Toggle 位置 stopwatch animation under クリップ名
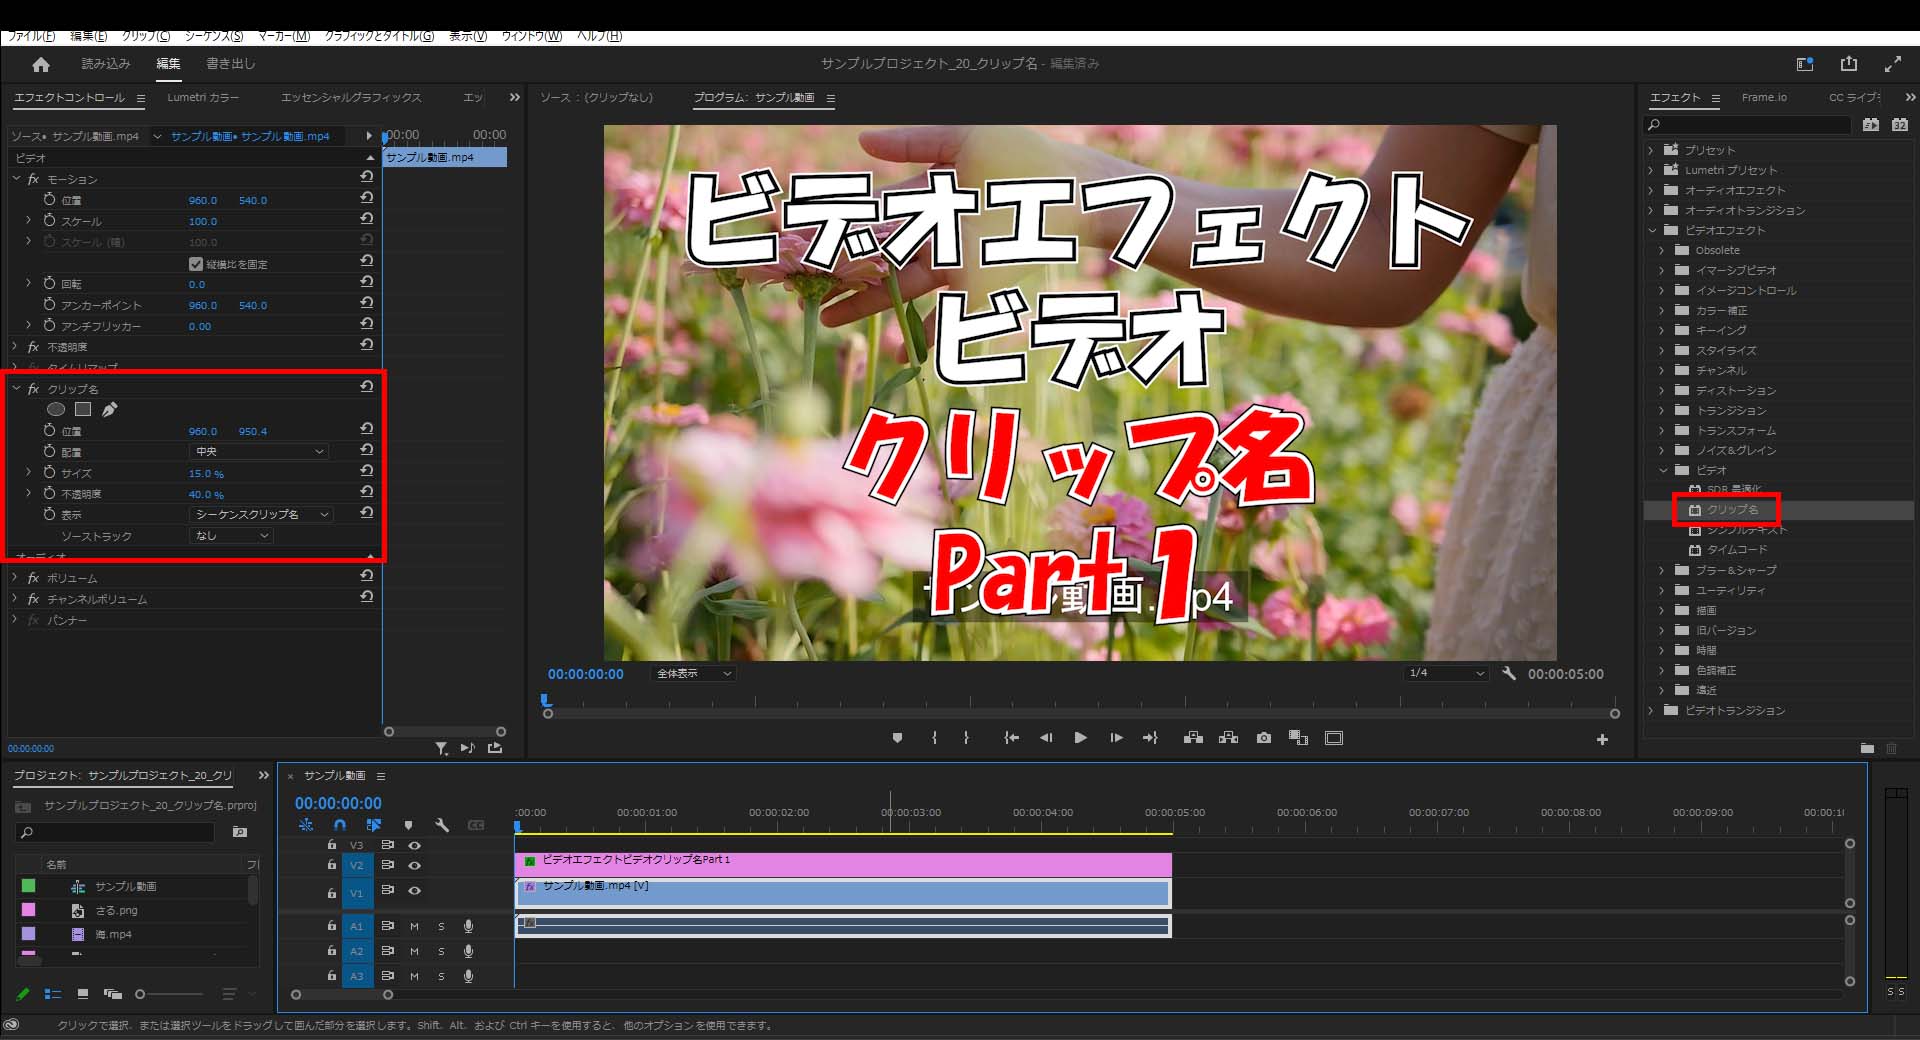Image resolution: width=1920 pixels, height=1040 pixels. [49, 431]
